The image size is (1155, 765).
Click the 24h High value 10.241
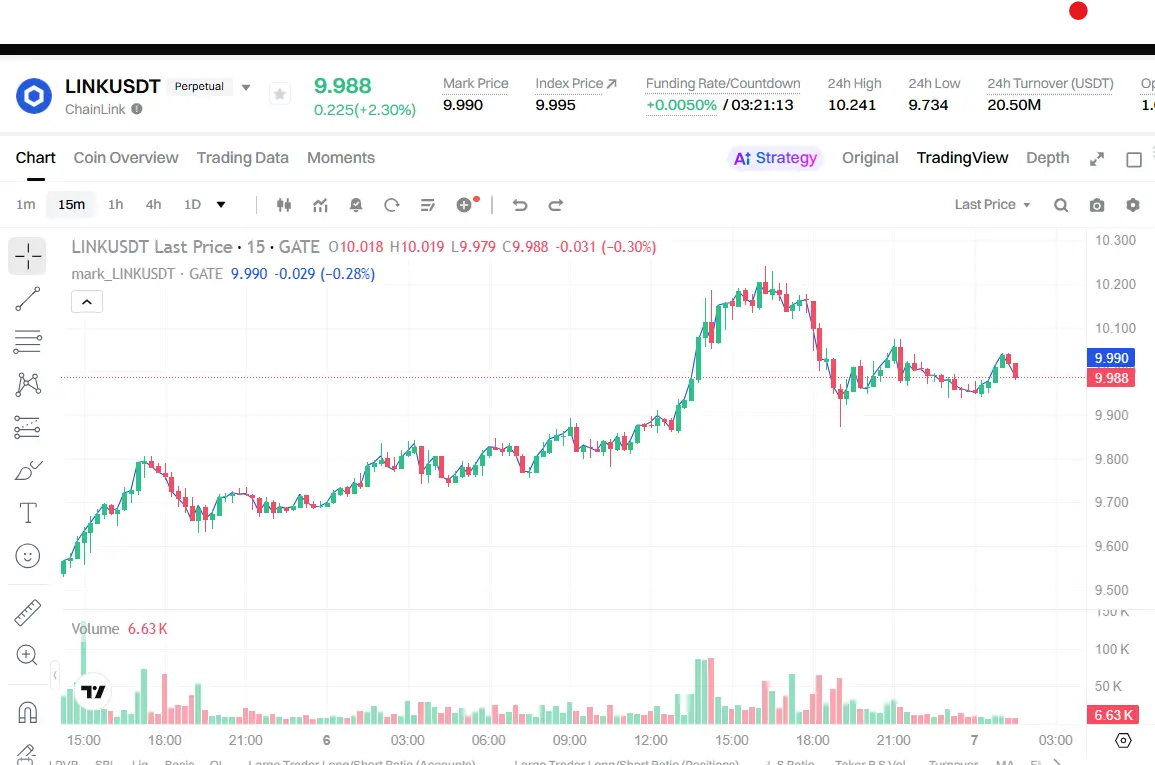click(852, 105)
